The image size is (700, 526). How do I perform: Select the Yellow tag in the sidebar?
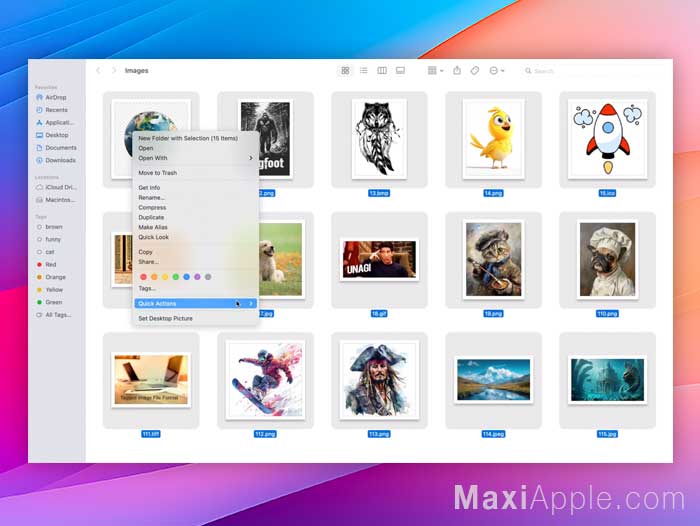(x=50, y=289)
